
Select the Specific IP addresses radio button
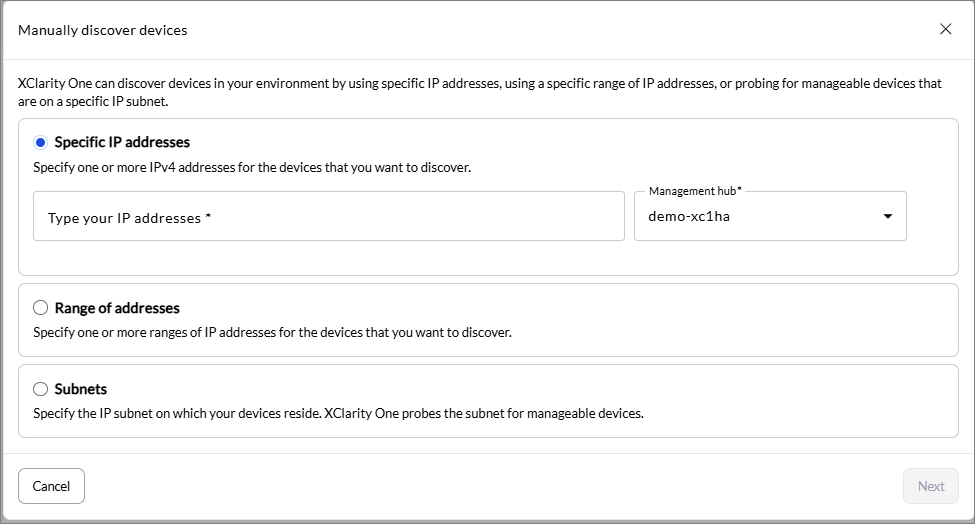[x=40, y=142]
